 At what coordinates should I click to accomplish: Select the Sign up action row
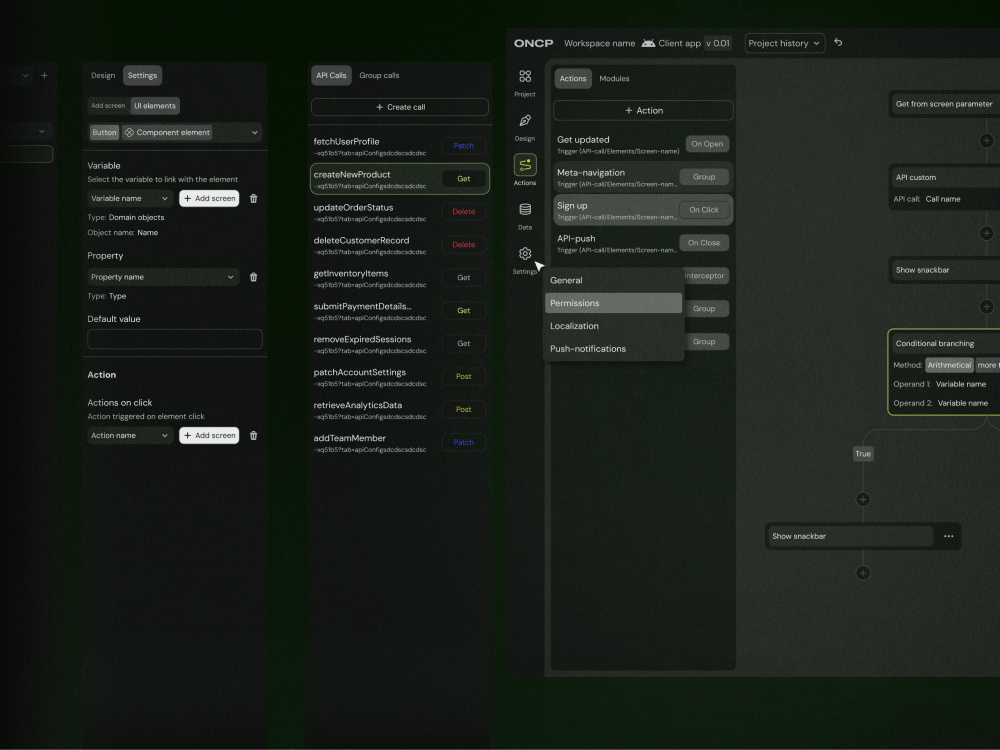click(x=643, y=210)
